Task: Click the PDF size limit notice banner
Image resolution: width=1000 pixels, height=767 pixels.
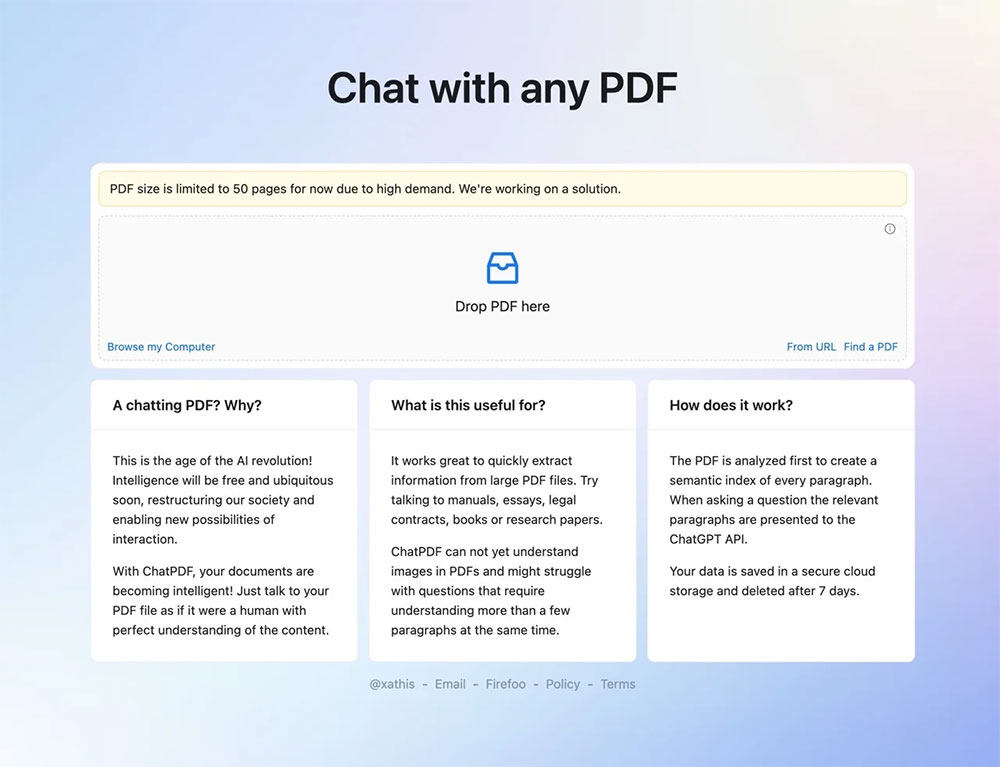Action: [503, 189]
